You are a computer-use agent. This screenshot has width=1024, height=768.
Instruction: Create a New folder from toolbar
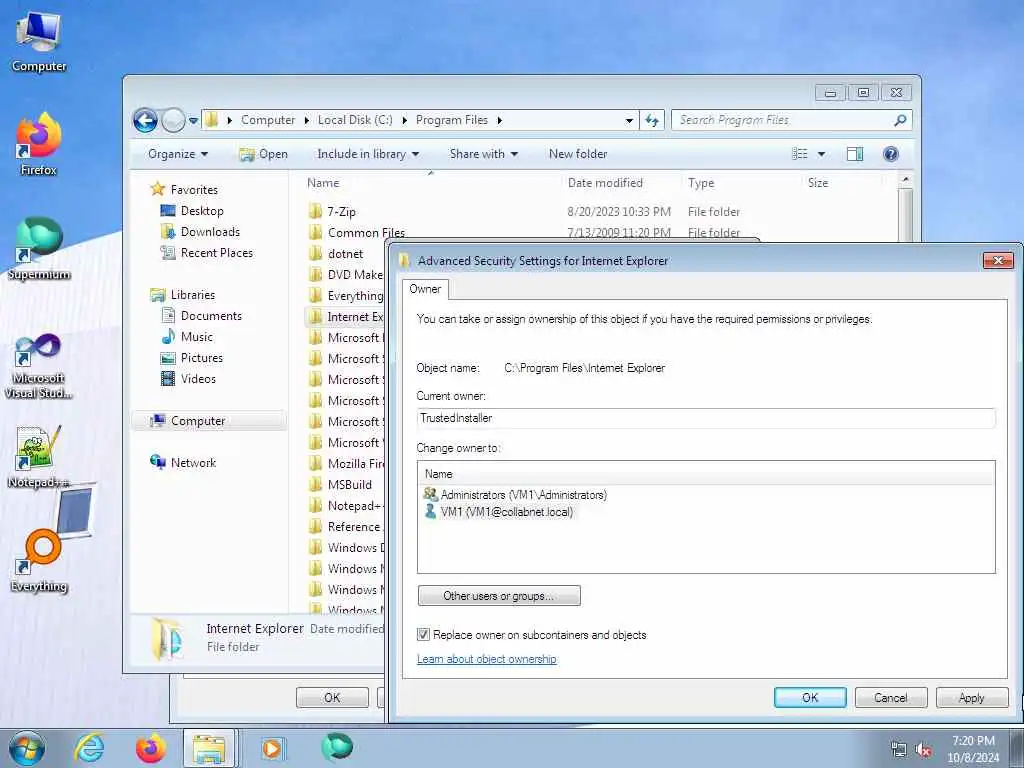[578, 154]
